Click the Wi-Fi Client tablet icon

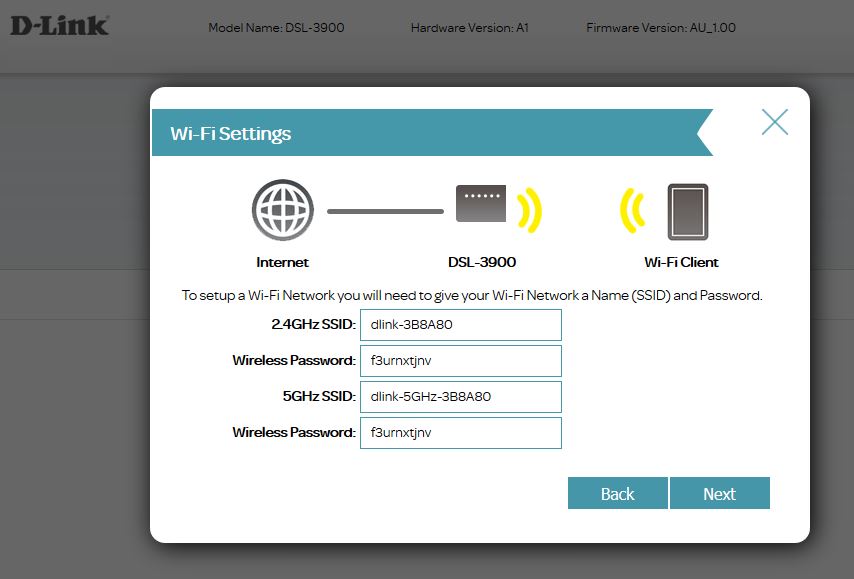(x=688, y=212)
